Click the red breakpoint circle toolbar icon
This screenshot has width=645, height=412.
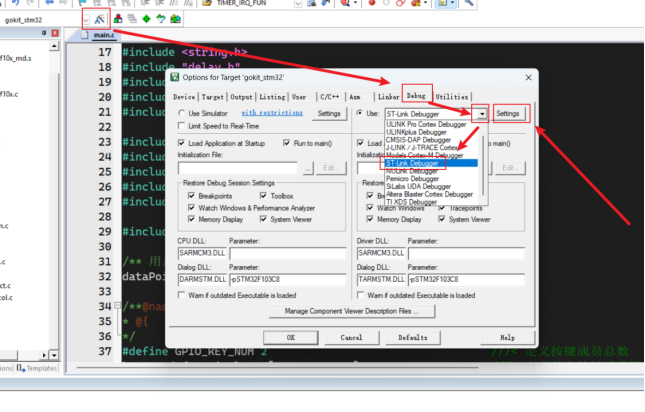point(372,3)
